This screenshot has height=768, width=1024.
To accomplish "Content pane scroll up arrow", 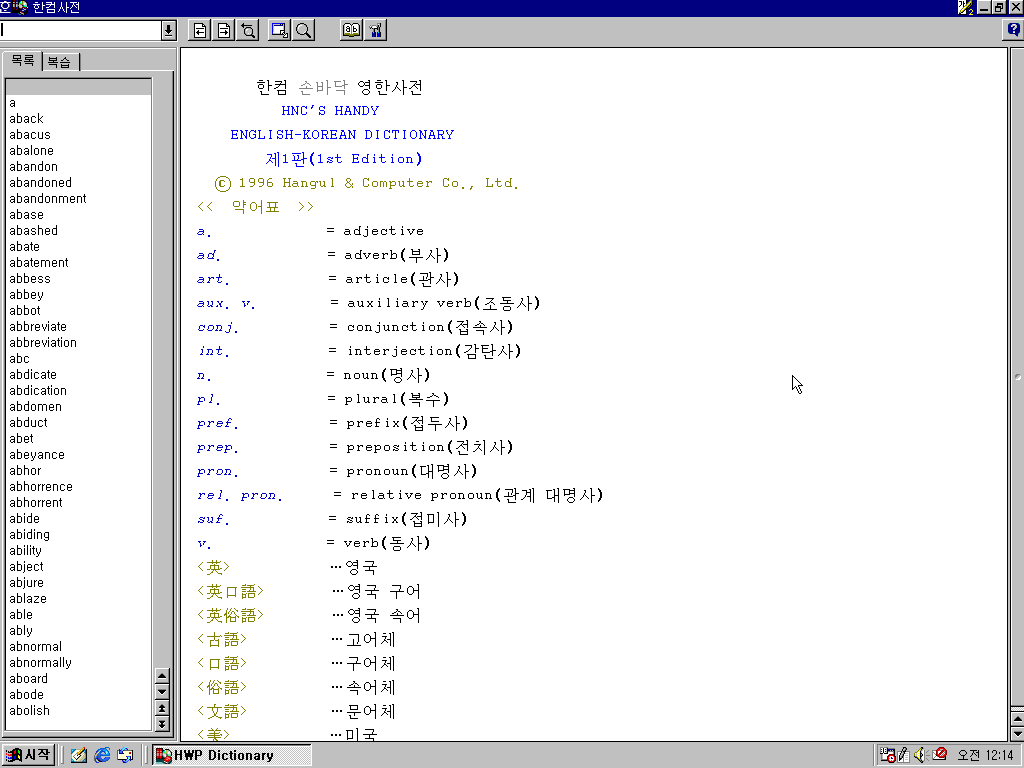I will pyautogui.click(x=1017, y=718).
